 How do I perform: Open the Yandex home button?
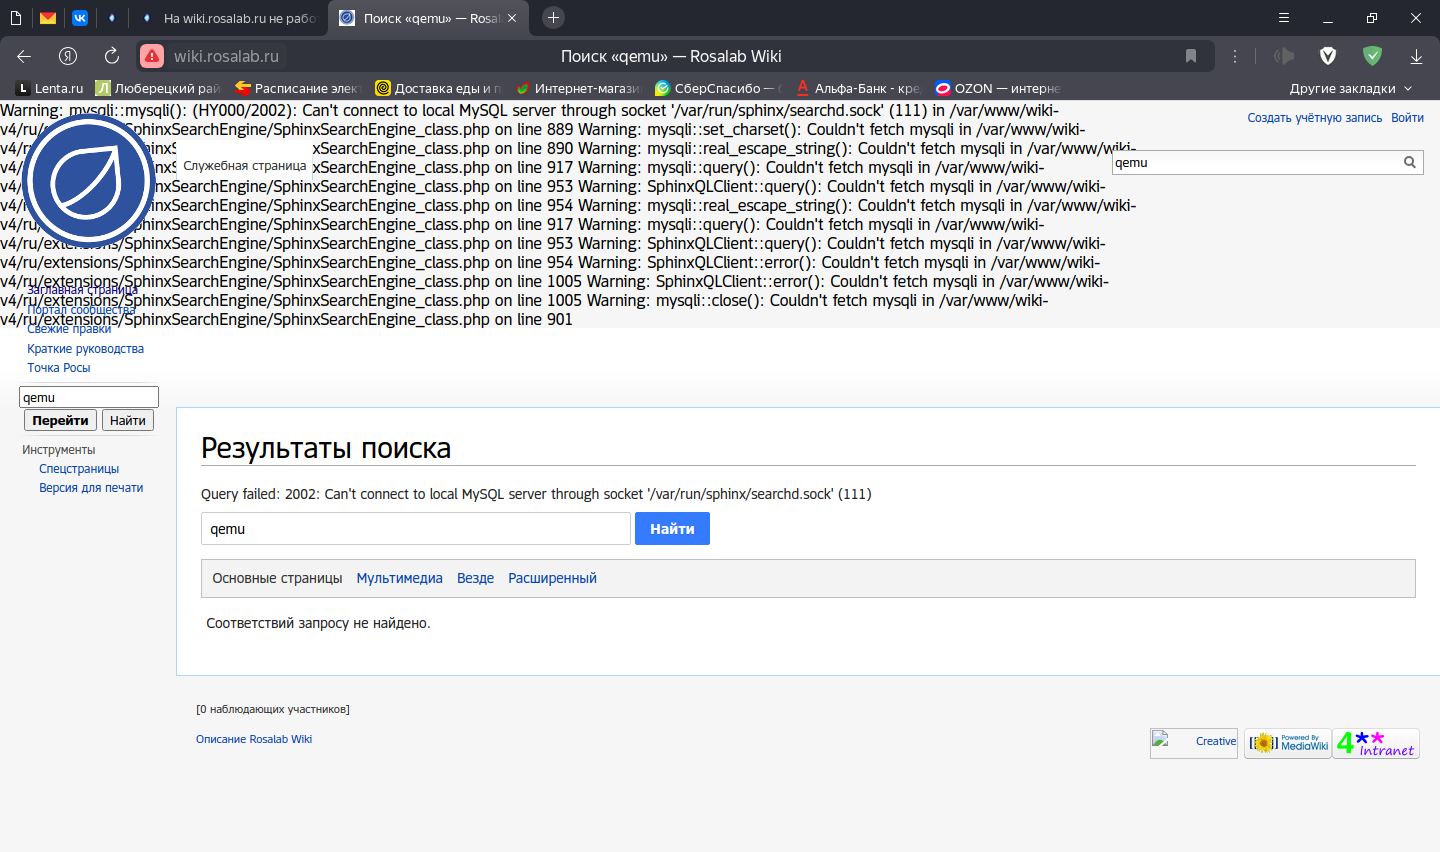pyautogui.click(x=68, y=56)
